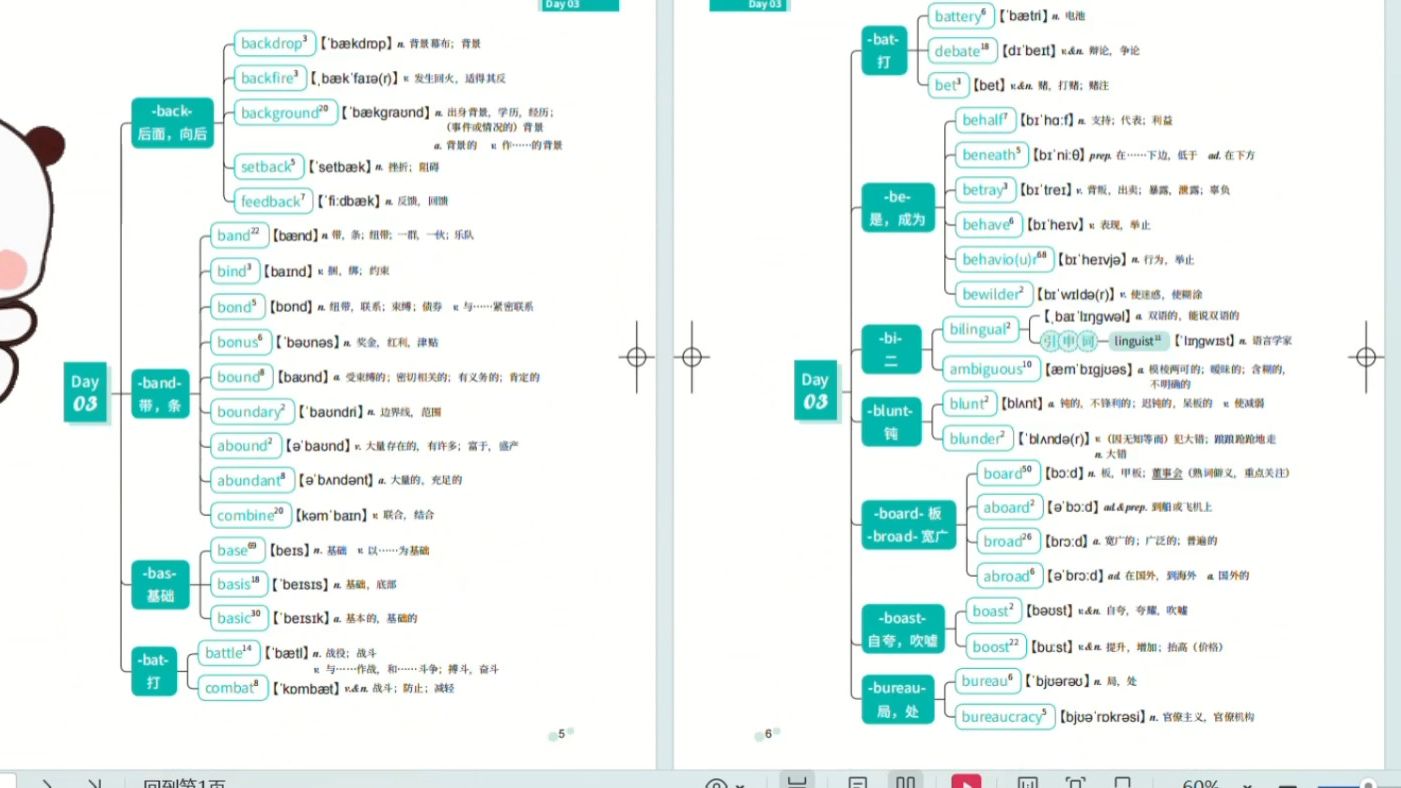Select the -band- root node
1401x788 pixels.
coord(161,393)
